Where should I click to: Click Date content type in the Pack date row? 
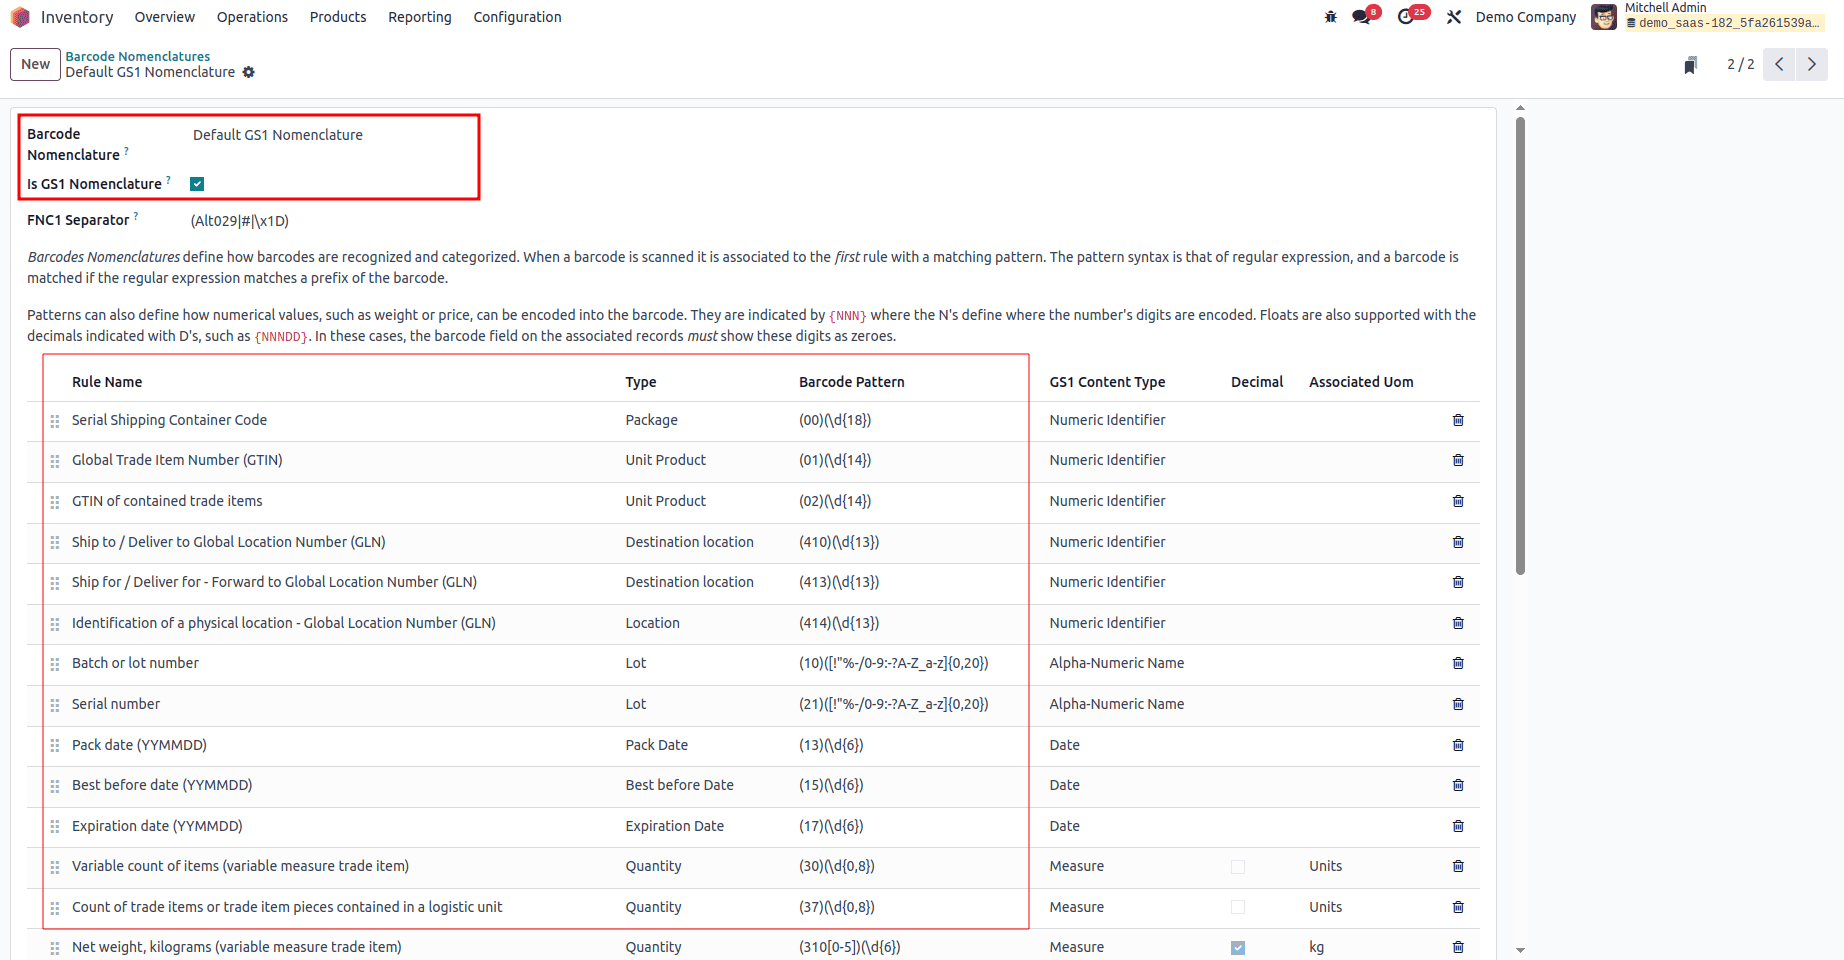(x=1065, y=745)
